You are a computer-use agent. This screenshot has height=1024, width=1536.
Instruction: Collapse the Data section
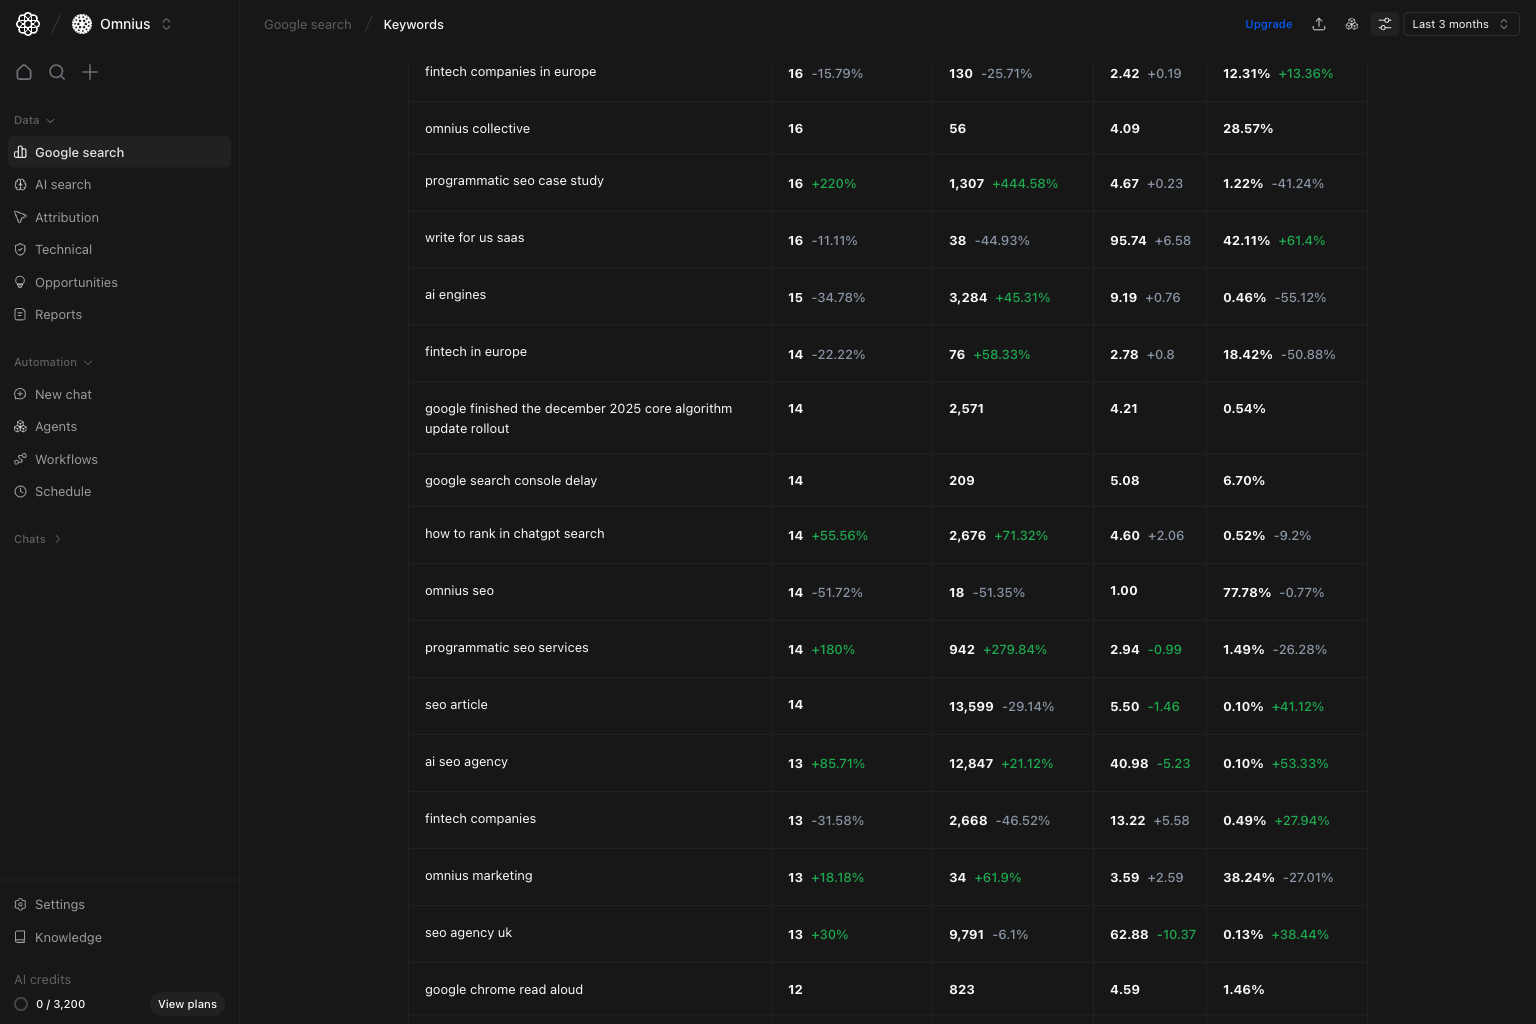[x=34, y=120]
